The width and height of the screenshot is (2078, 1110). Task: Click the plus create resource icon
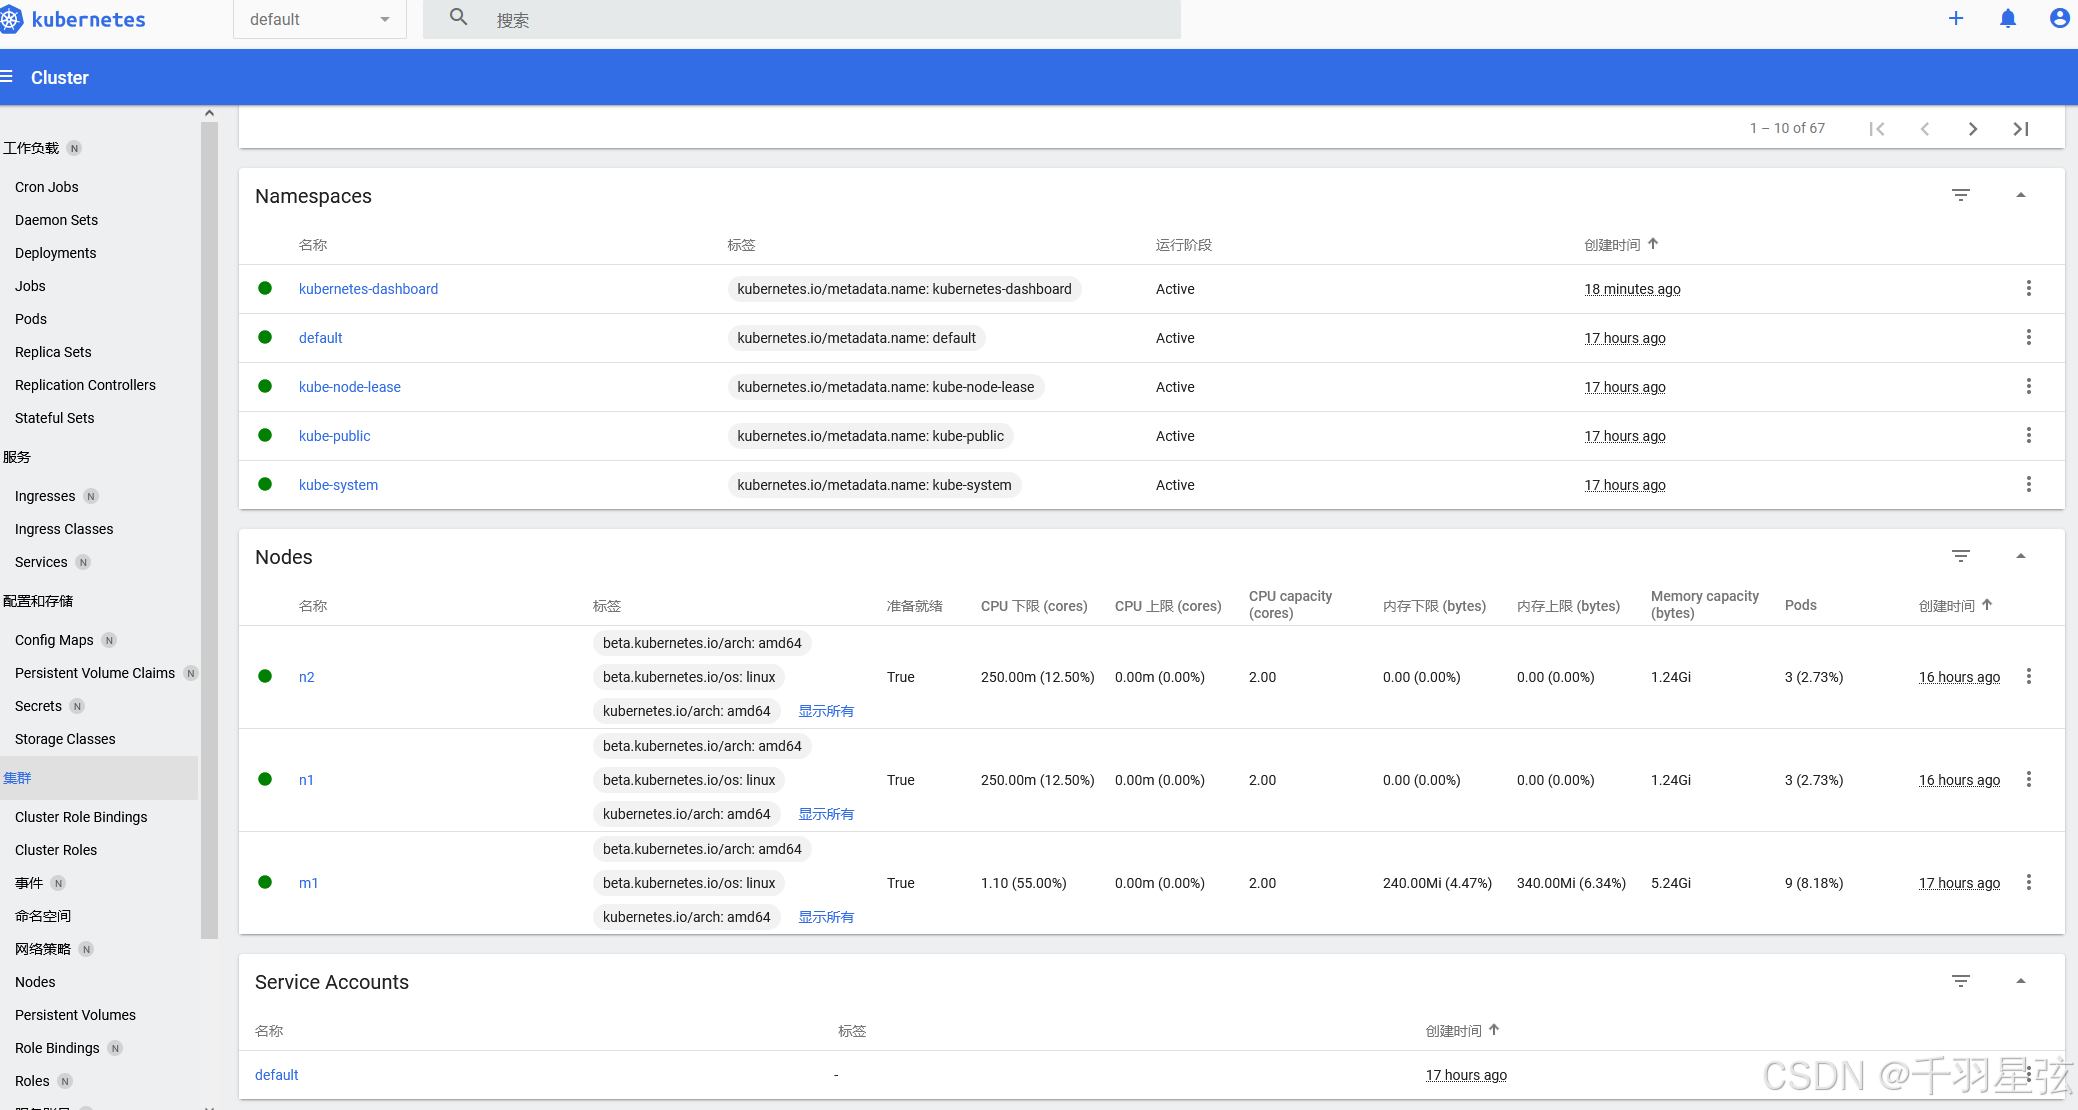tap(1956, 18)
